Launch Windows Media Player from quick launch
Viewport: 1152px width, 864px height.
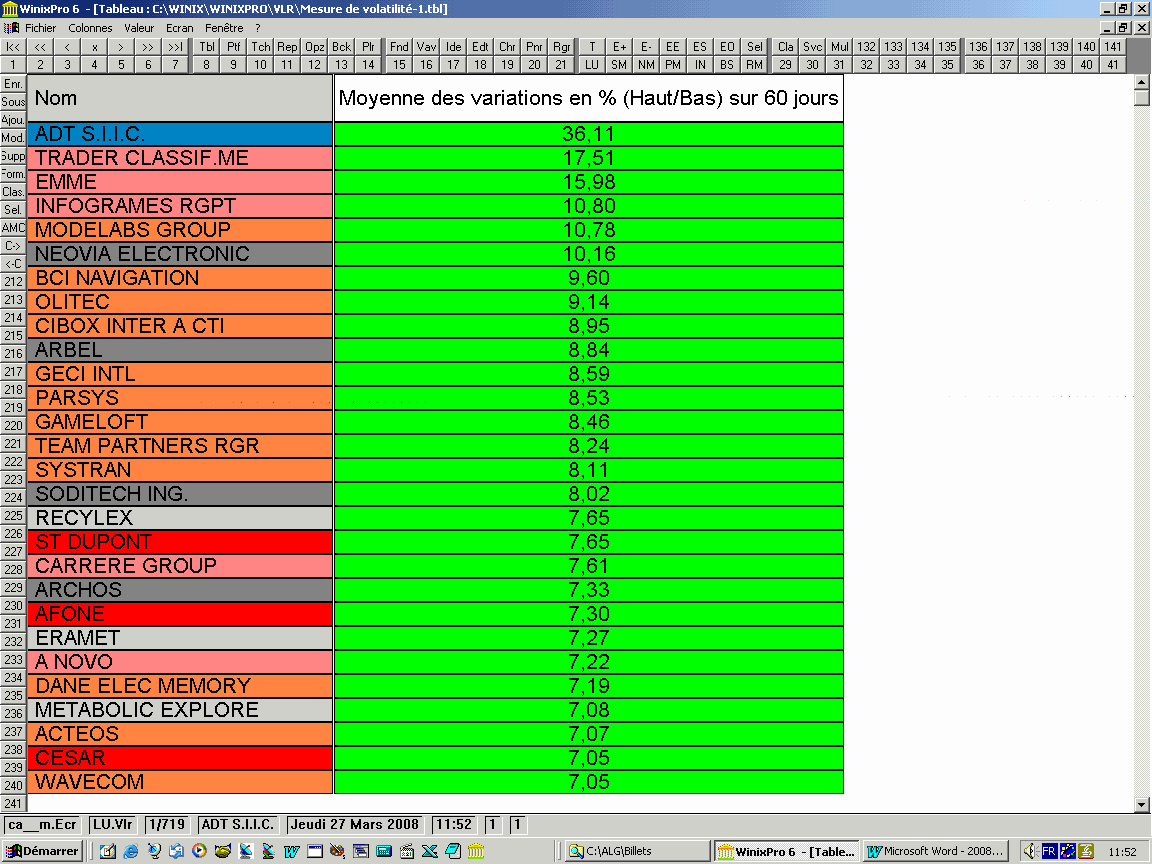click(x=199, y=851)
